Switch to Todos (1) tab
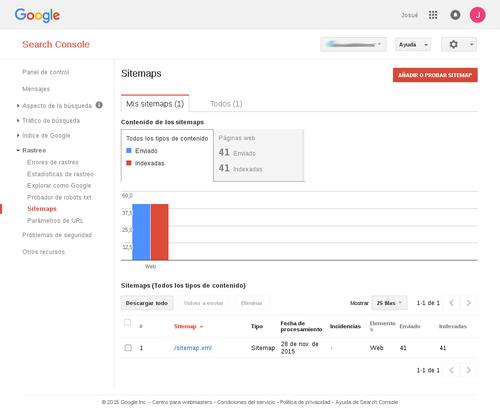The height and width of the screenshot is (408, 500). coord(226,104)
